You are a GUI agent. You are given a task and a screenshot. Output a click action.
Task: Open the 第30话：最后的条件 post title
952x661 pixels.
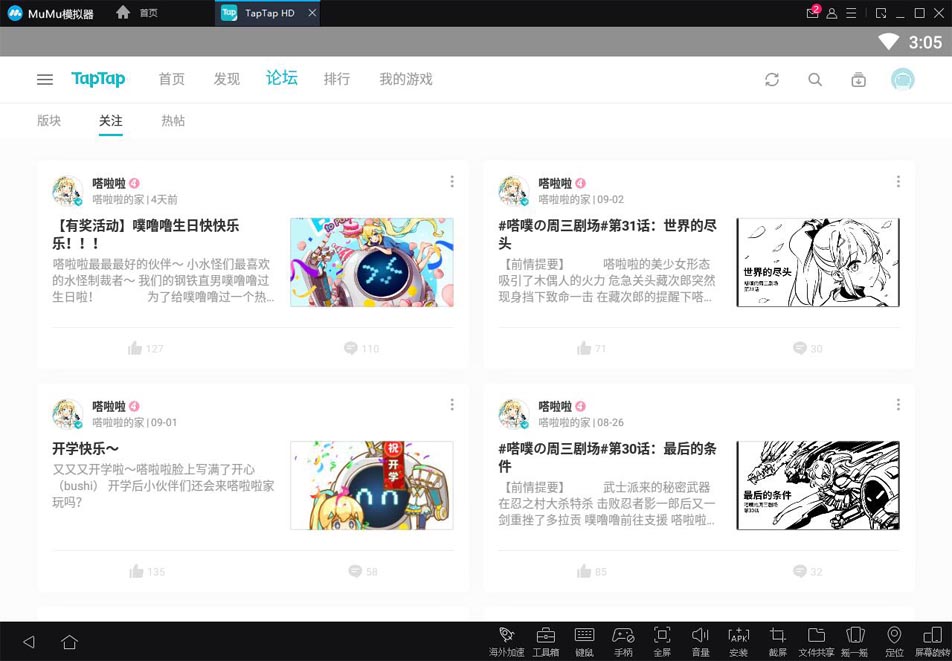click(607, 457)
